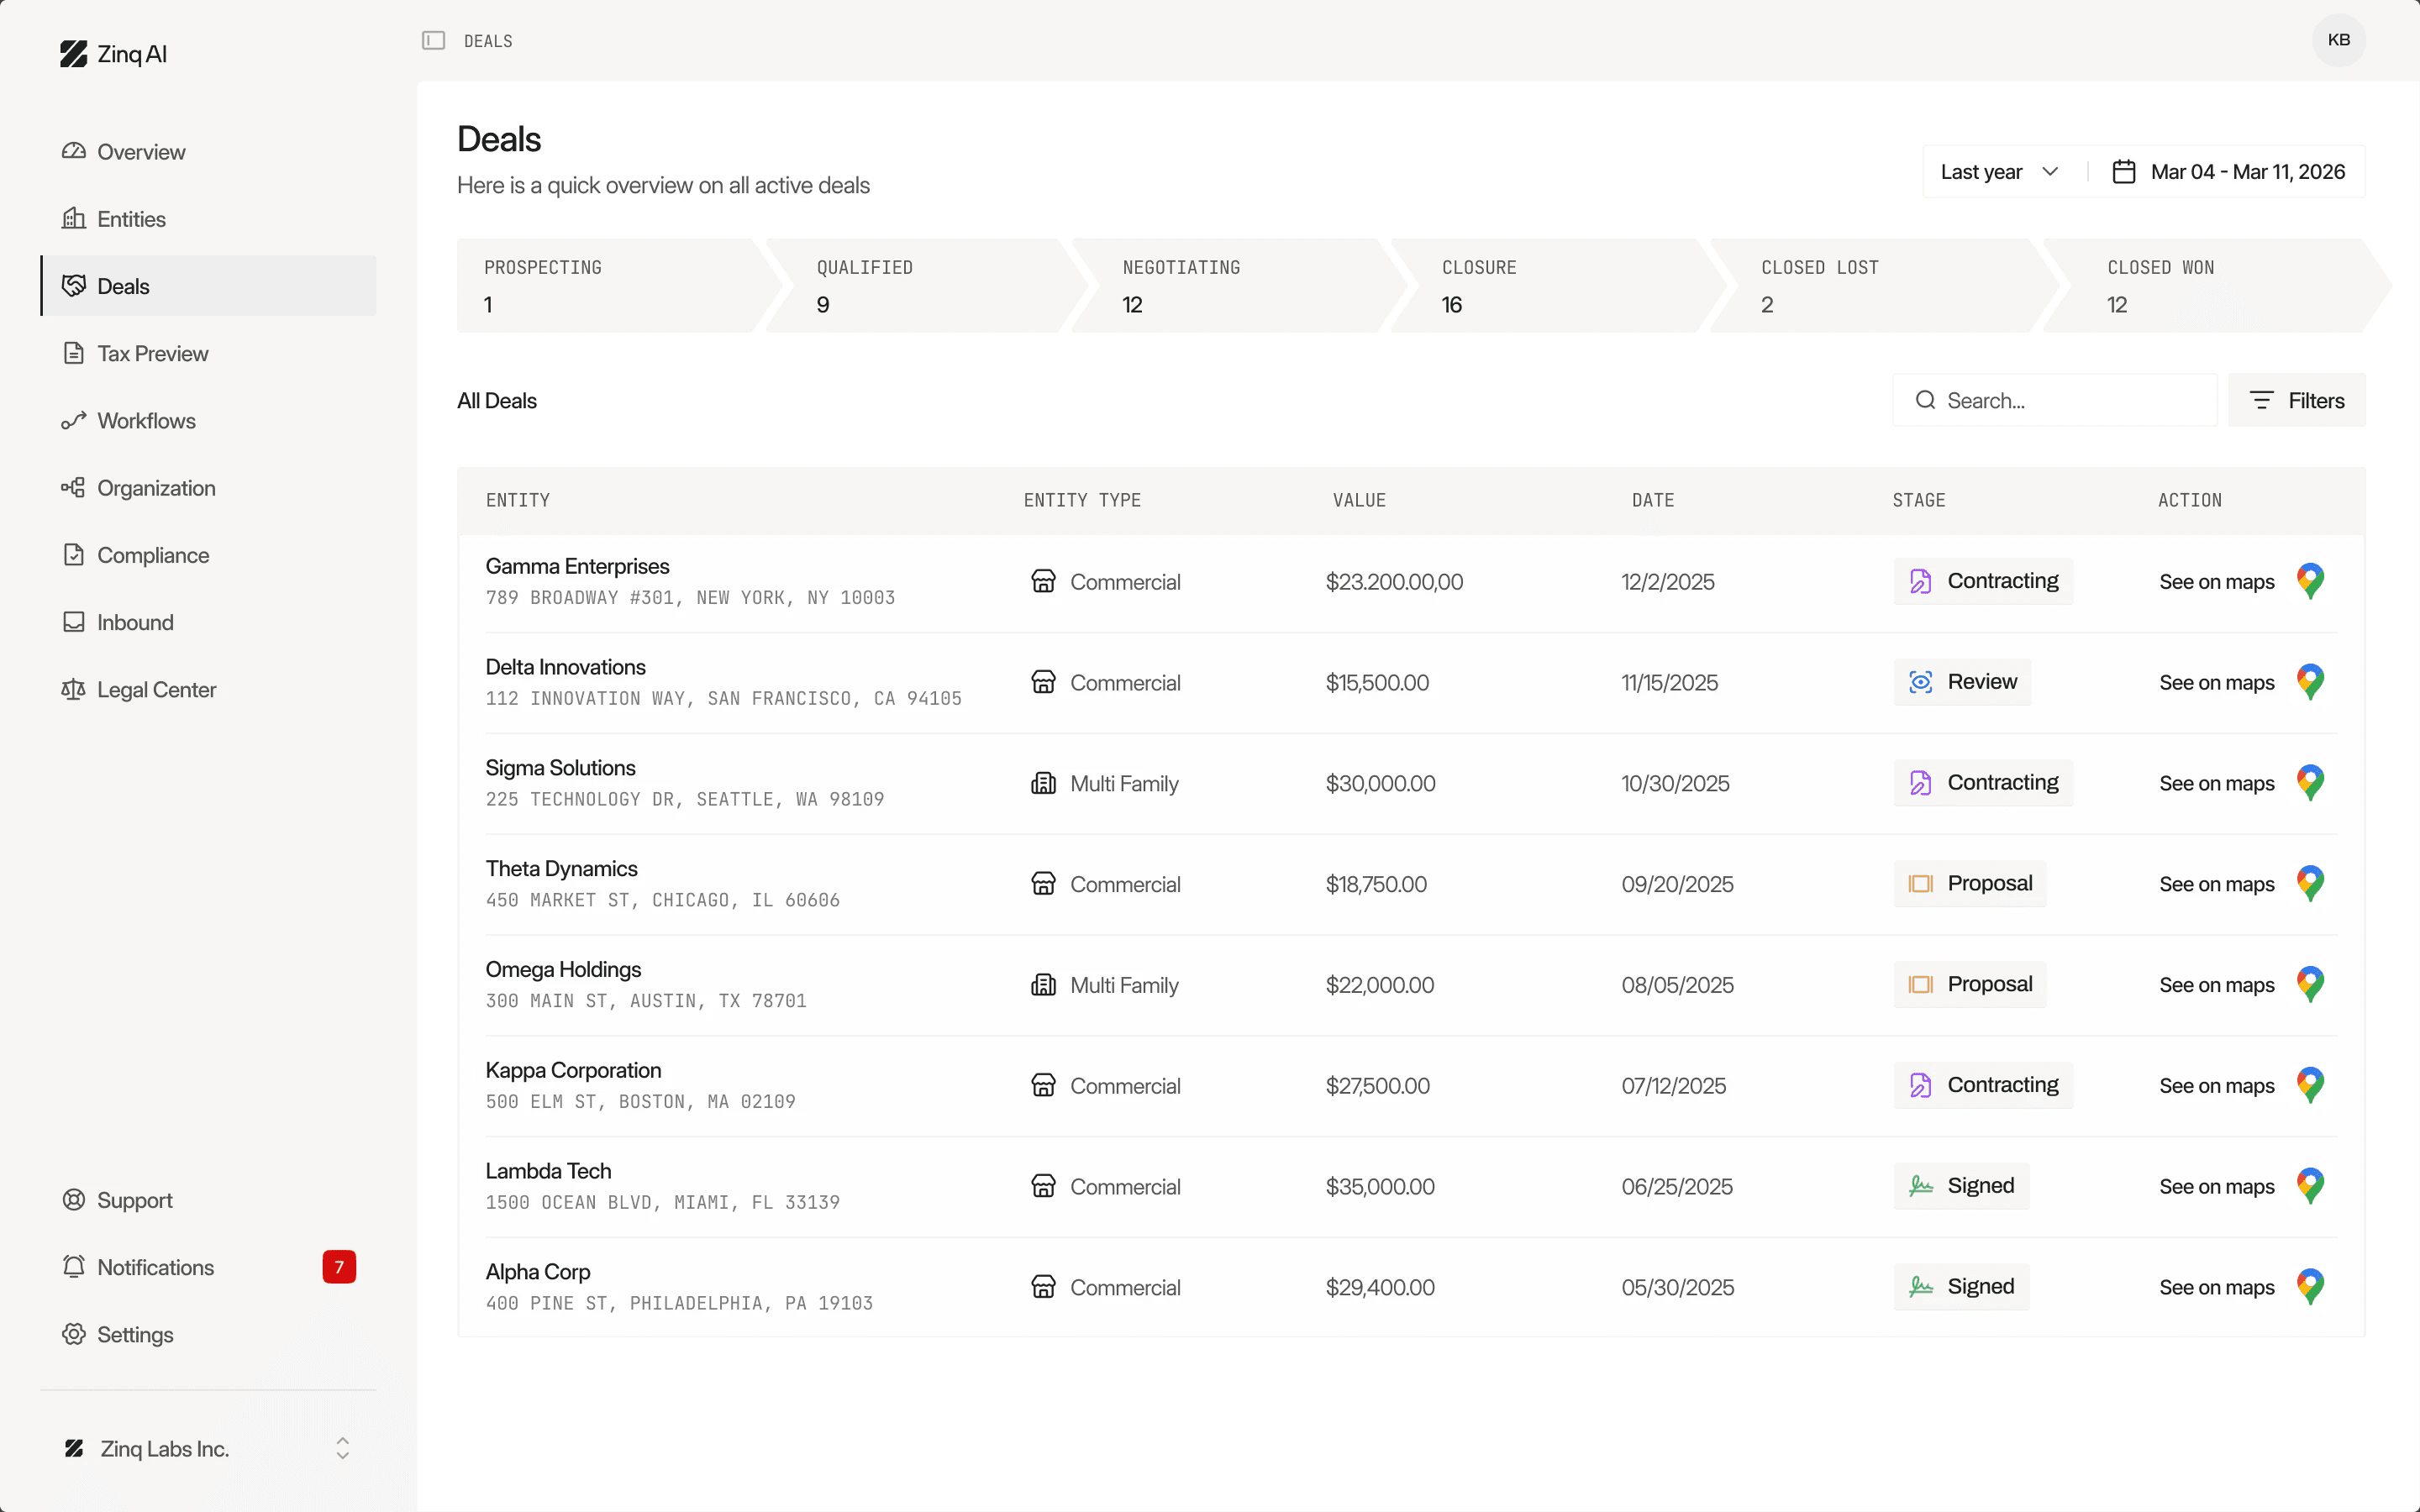2420x1512 pixels.
Task: Open Organization in the sidebar
Action: [208, 488]
